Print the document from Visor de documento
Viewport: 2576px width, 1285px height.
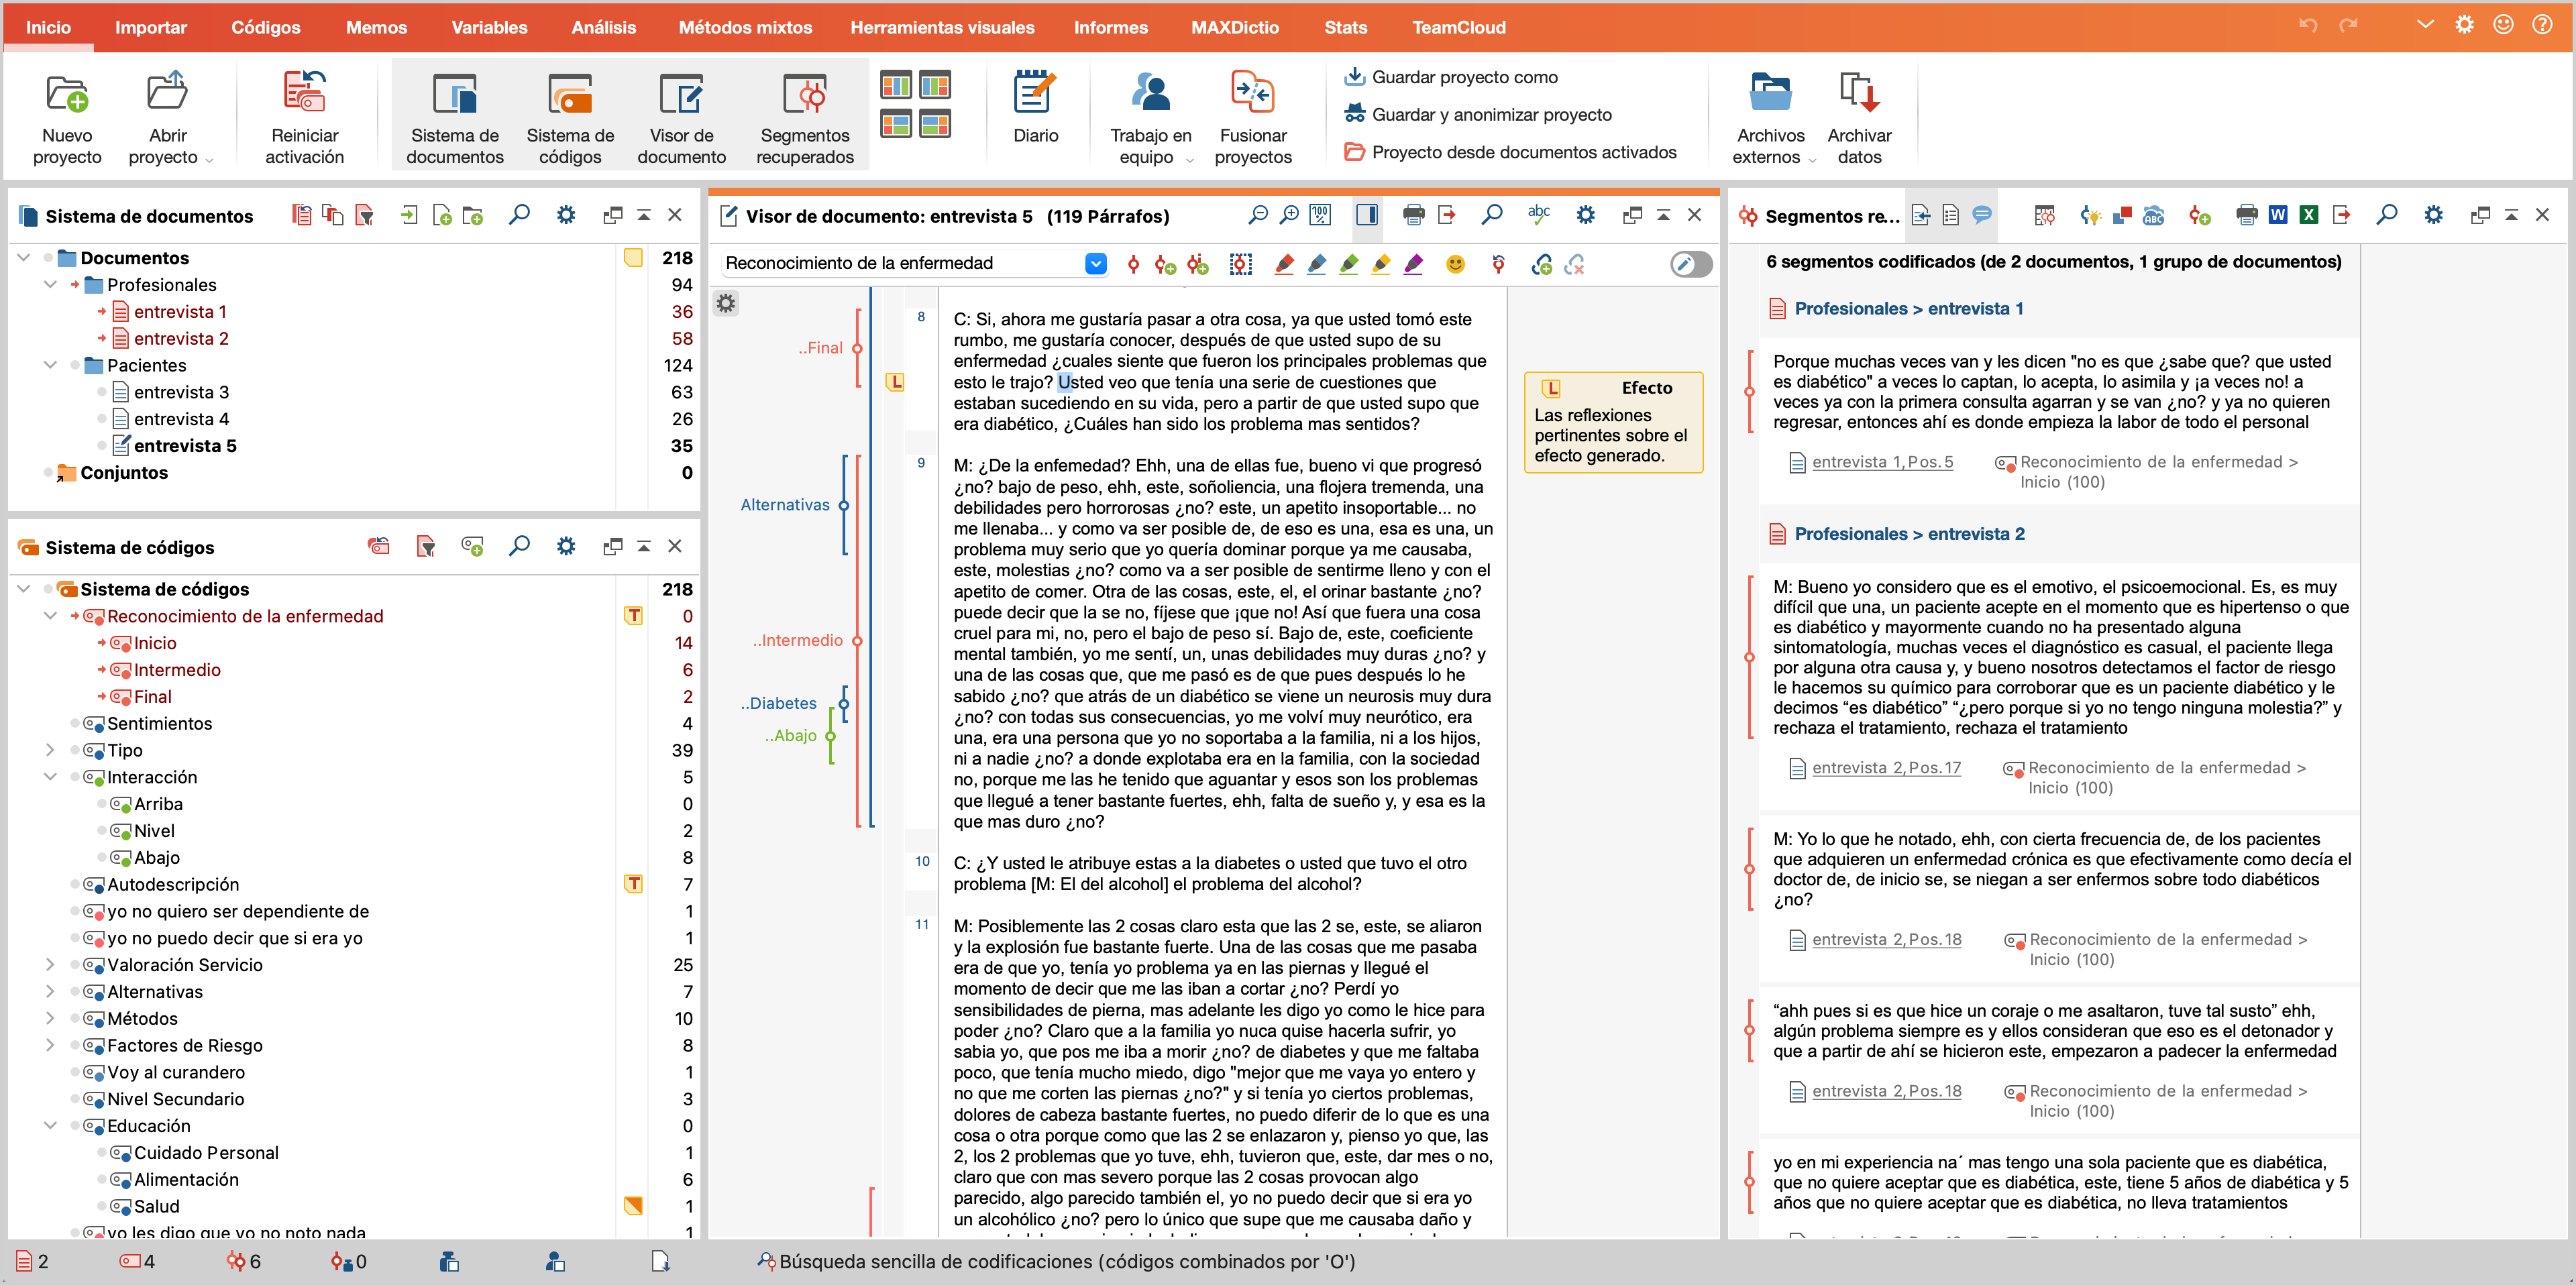pos(1413,215)
